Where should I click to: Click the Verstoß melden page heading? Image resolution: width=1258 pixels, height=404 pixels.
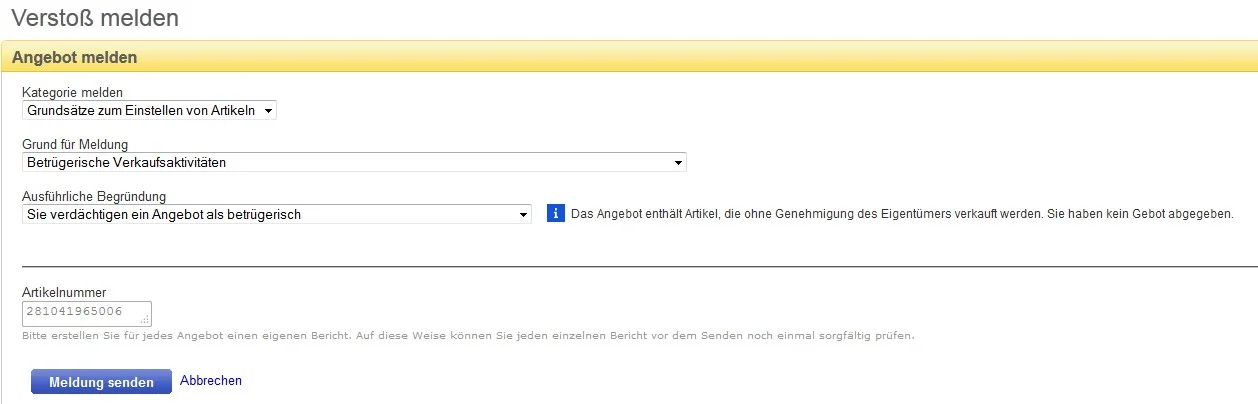(x=96, y=17)
